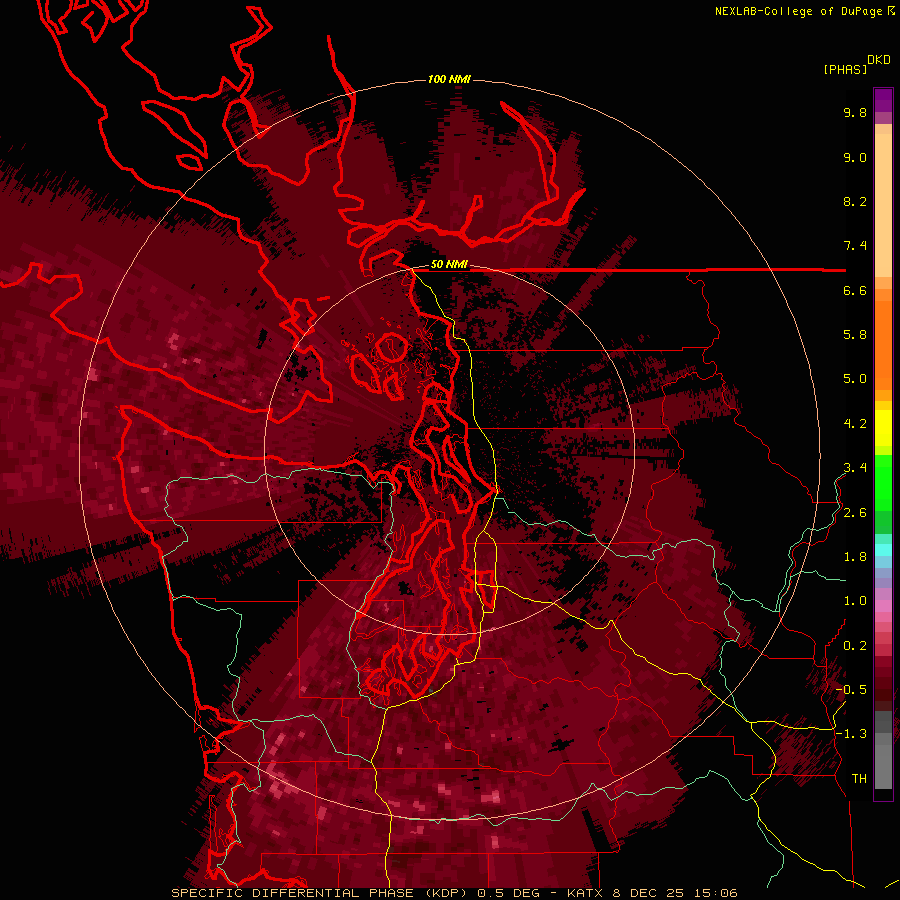900x900 pixels.
Task: Click the 5.8 legend value
Action: [x=855, y=335]
